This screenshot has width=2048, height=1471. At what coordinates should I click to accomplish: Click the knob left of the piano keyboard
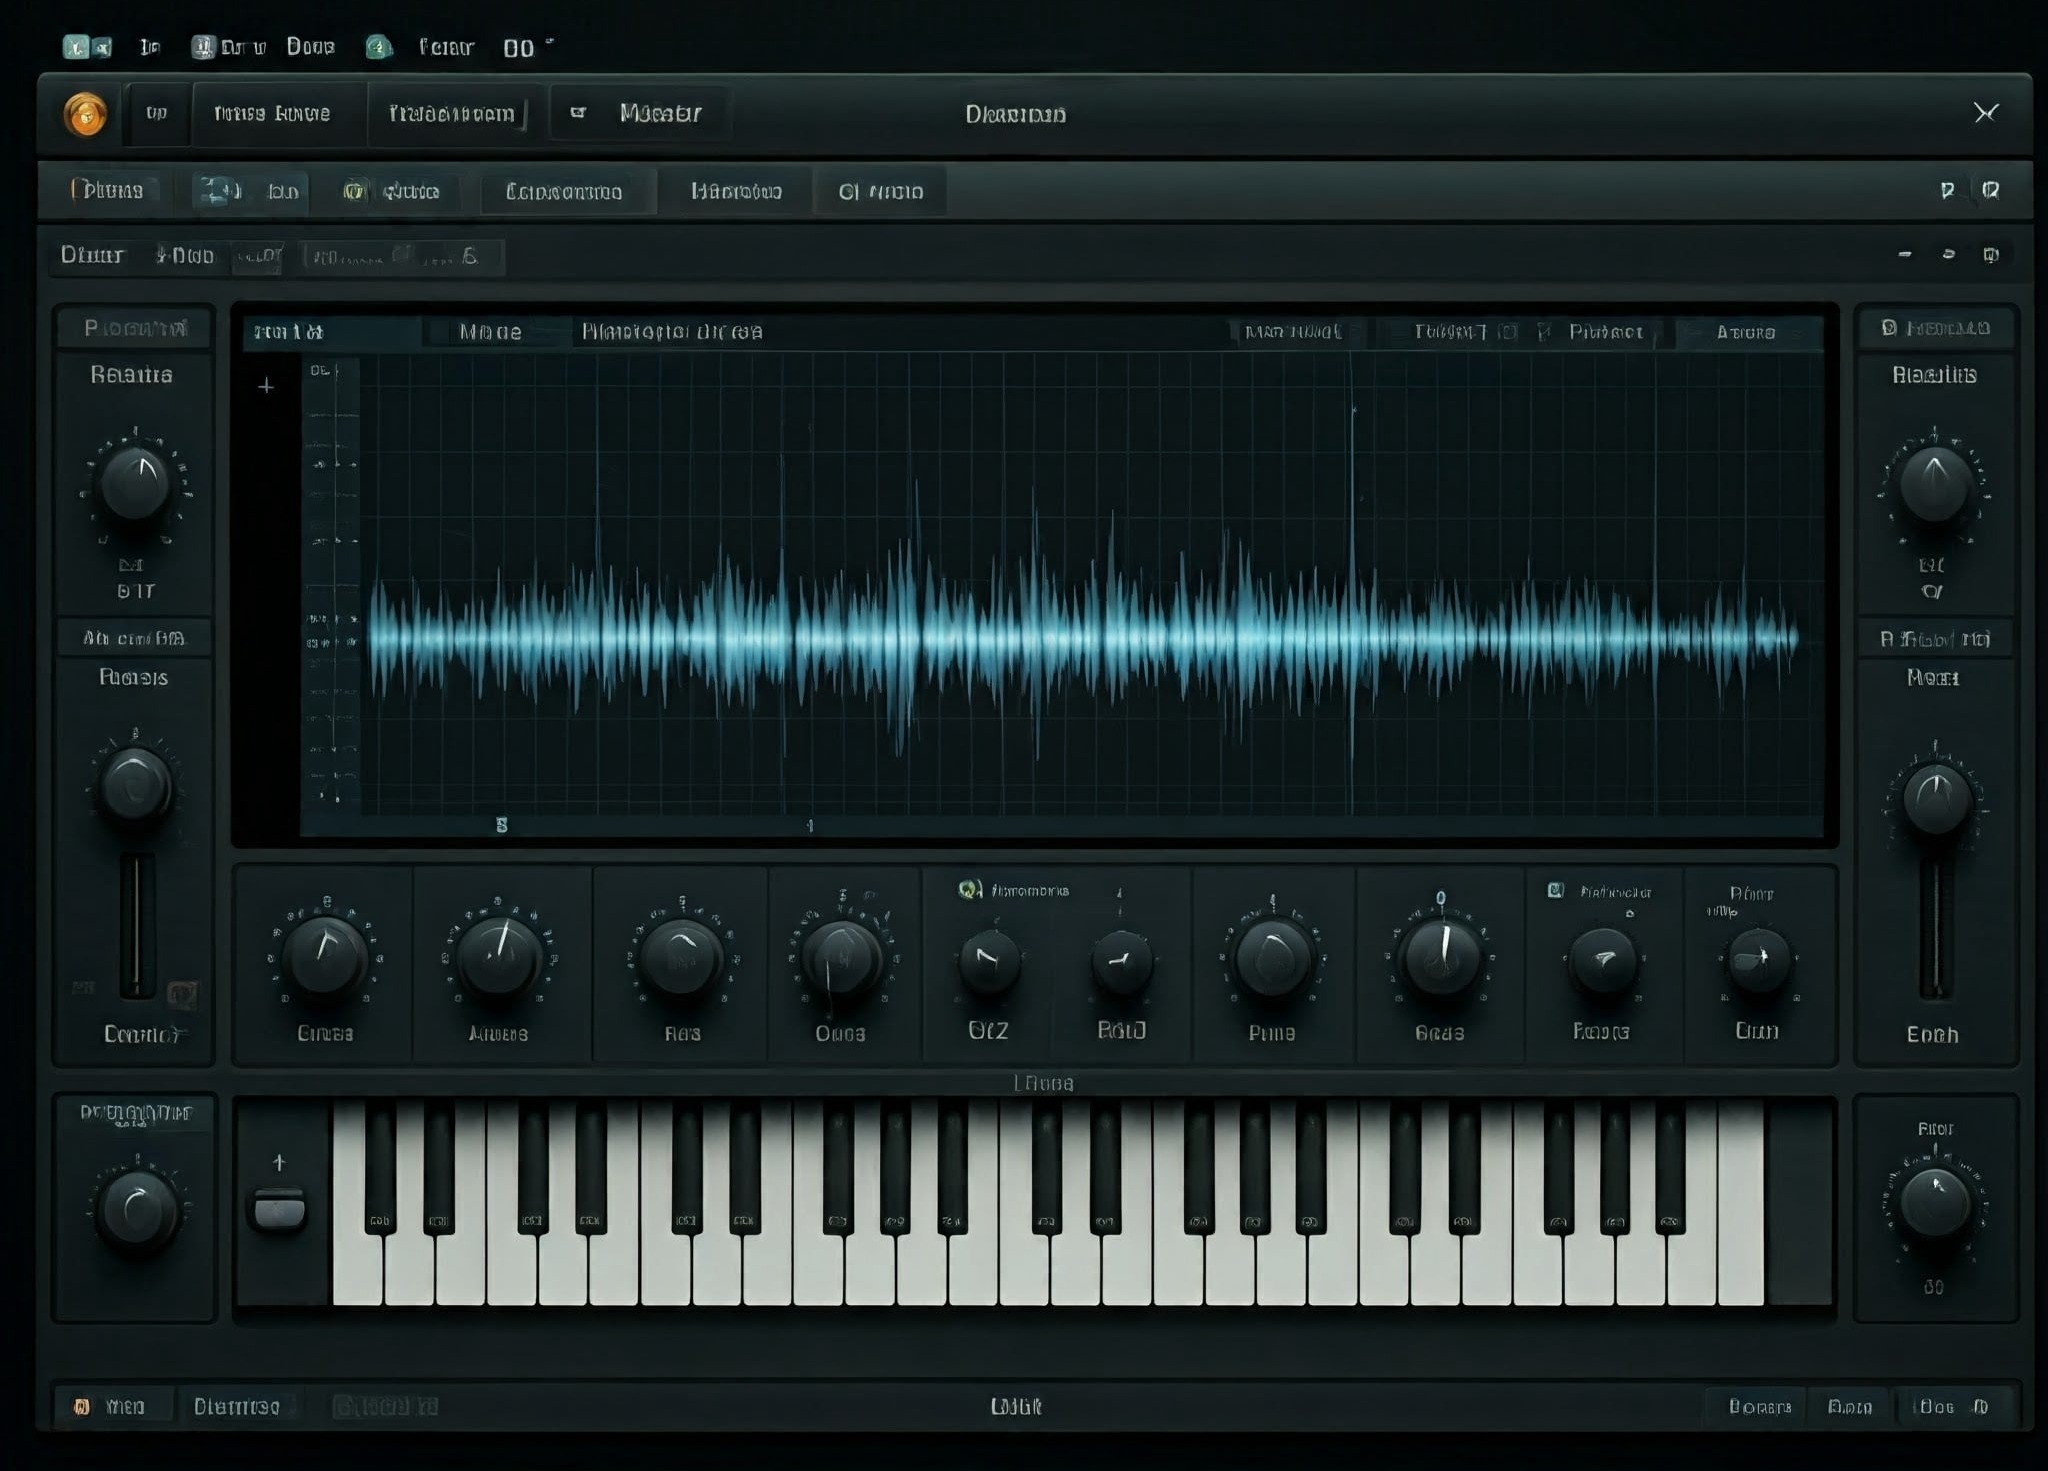[x=136, y=1209]
